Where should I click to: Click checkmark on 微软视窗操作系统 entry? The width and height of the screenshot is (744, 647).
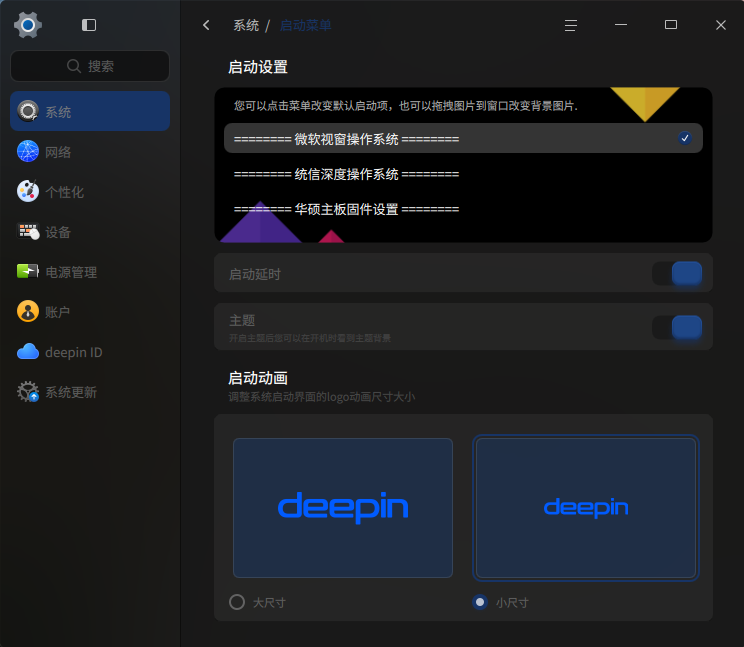click(x=684, y=138)
